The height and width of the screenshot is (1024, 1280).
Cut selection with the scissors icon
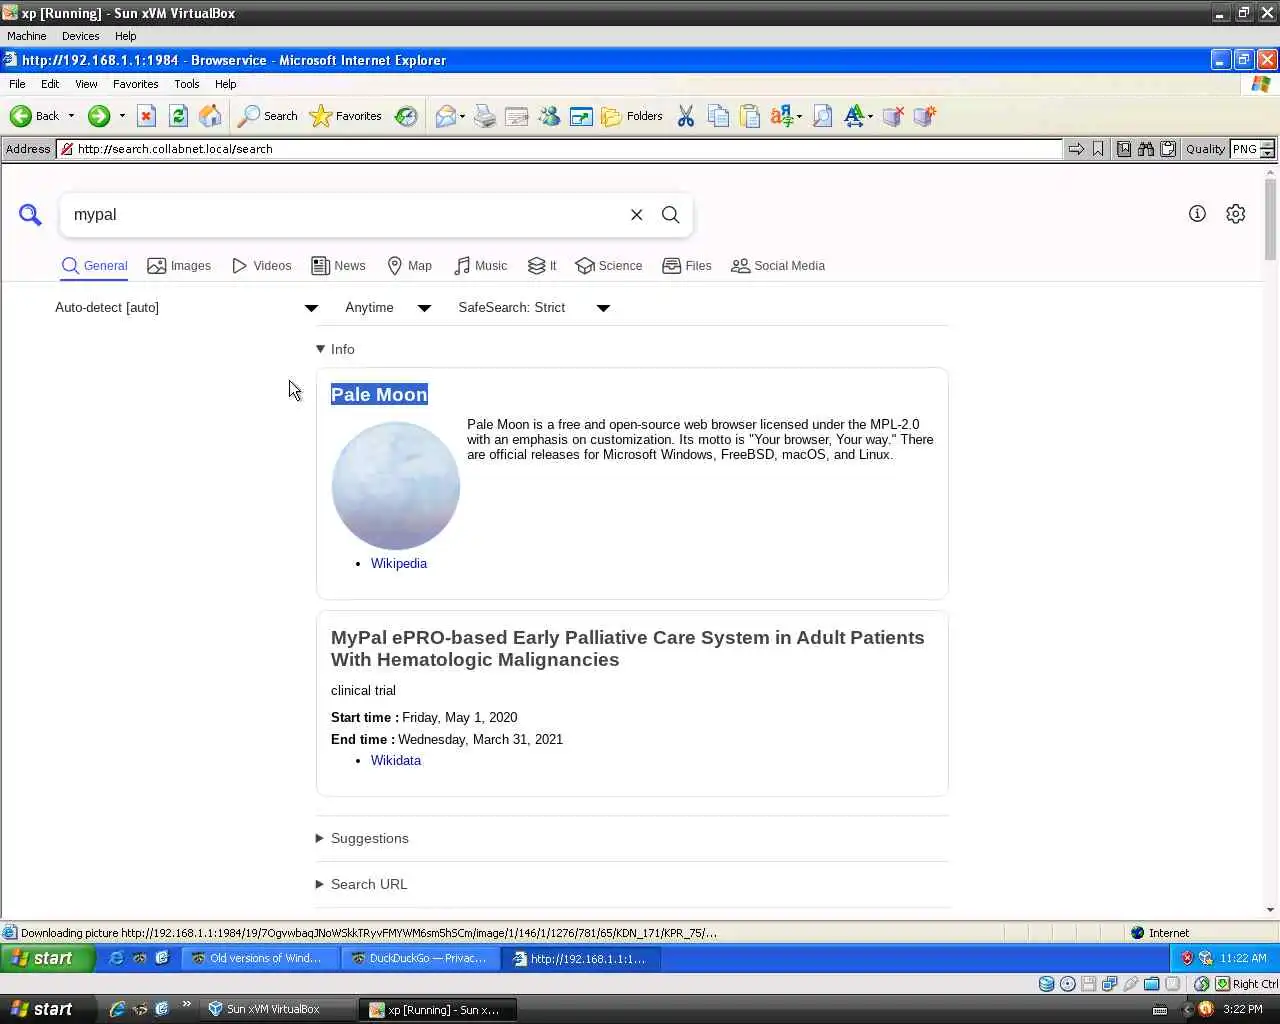point(686,116)
